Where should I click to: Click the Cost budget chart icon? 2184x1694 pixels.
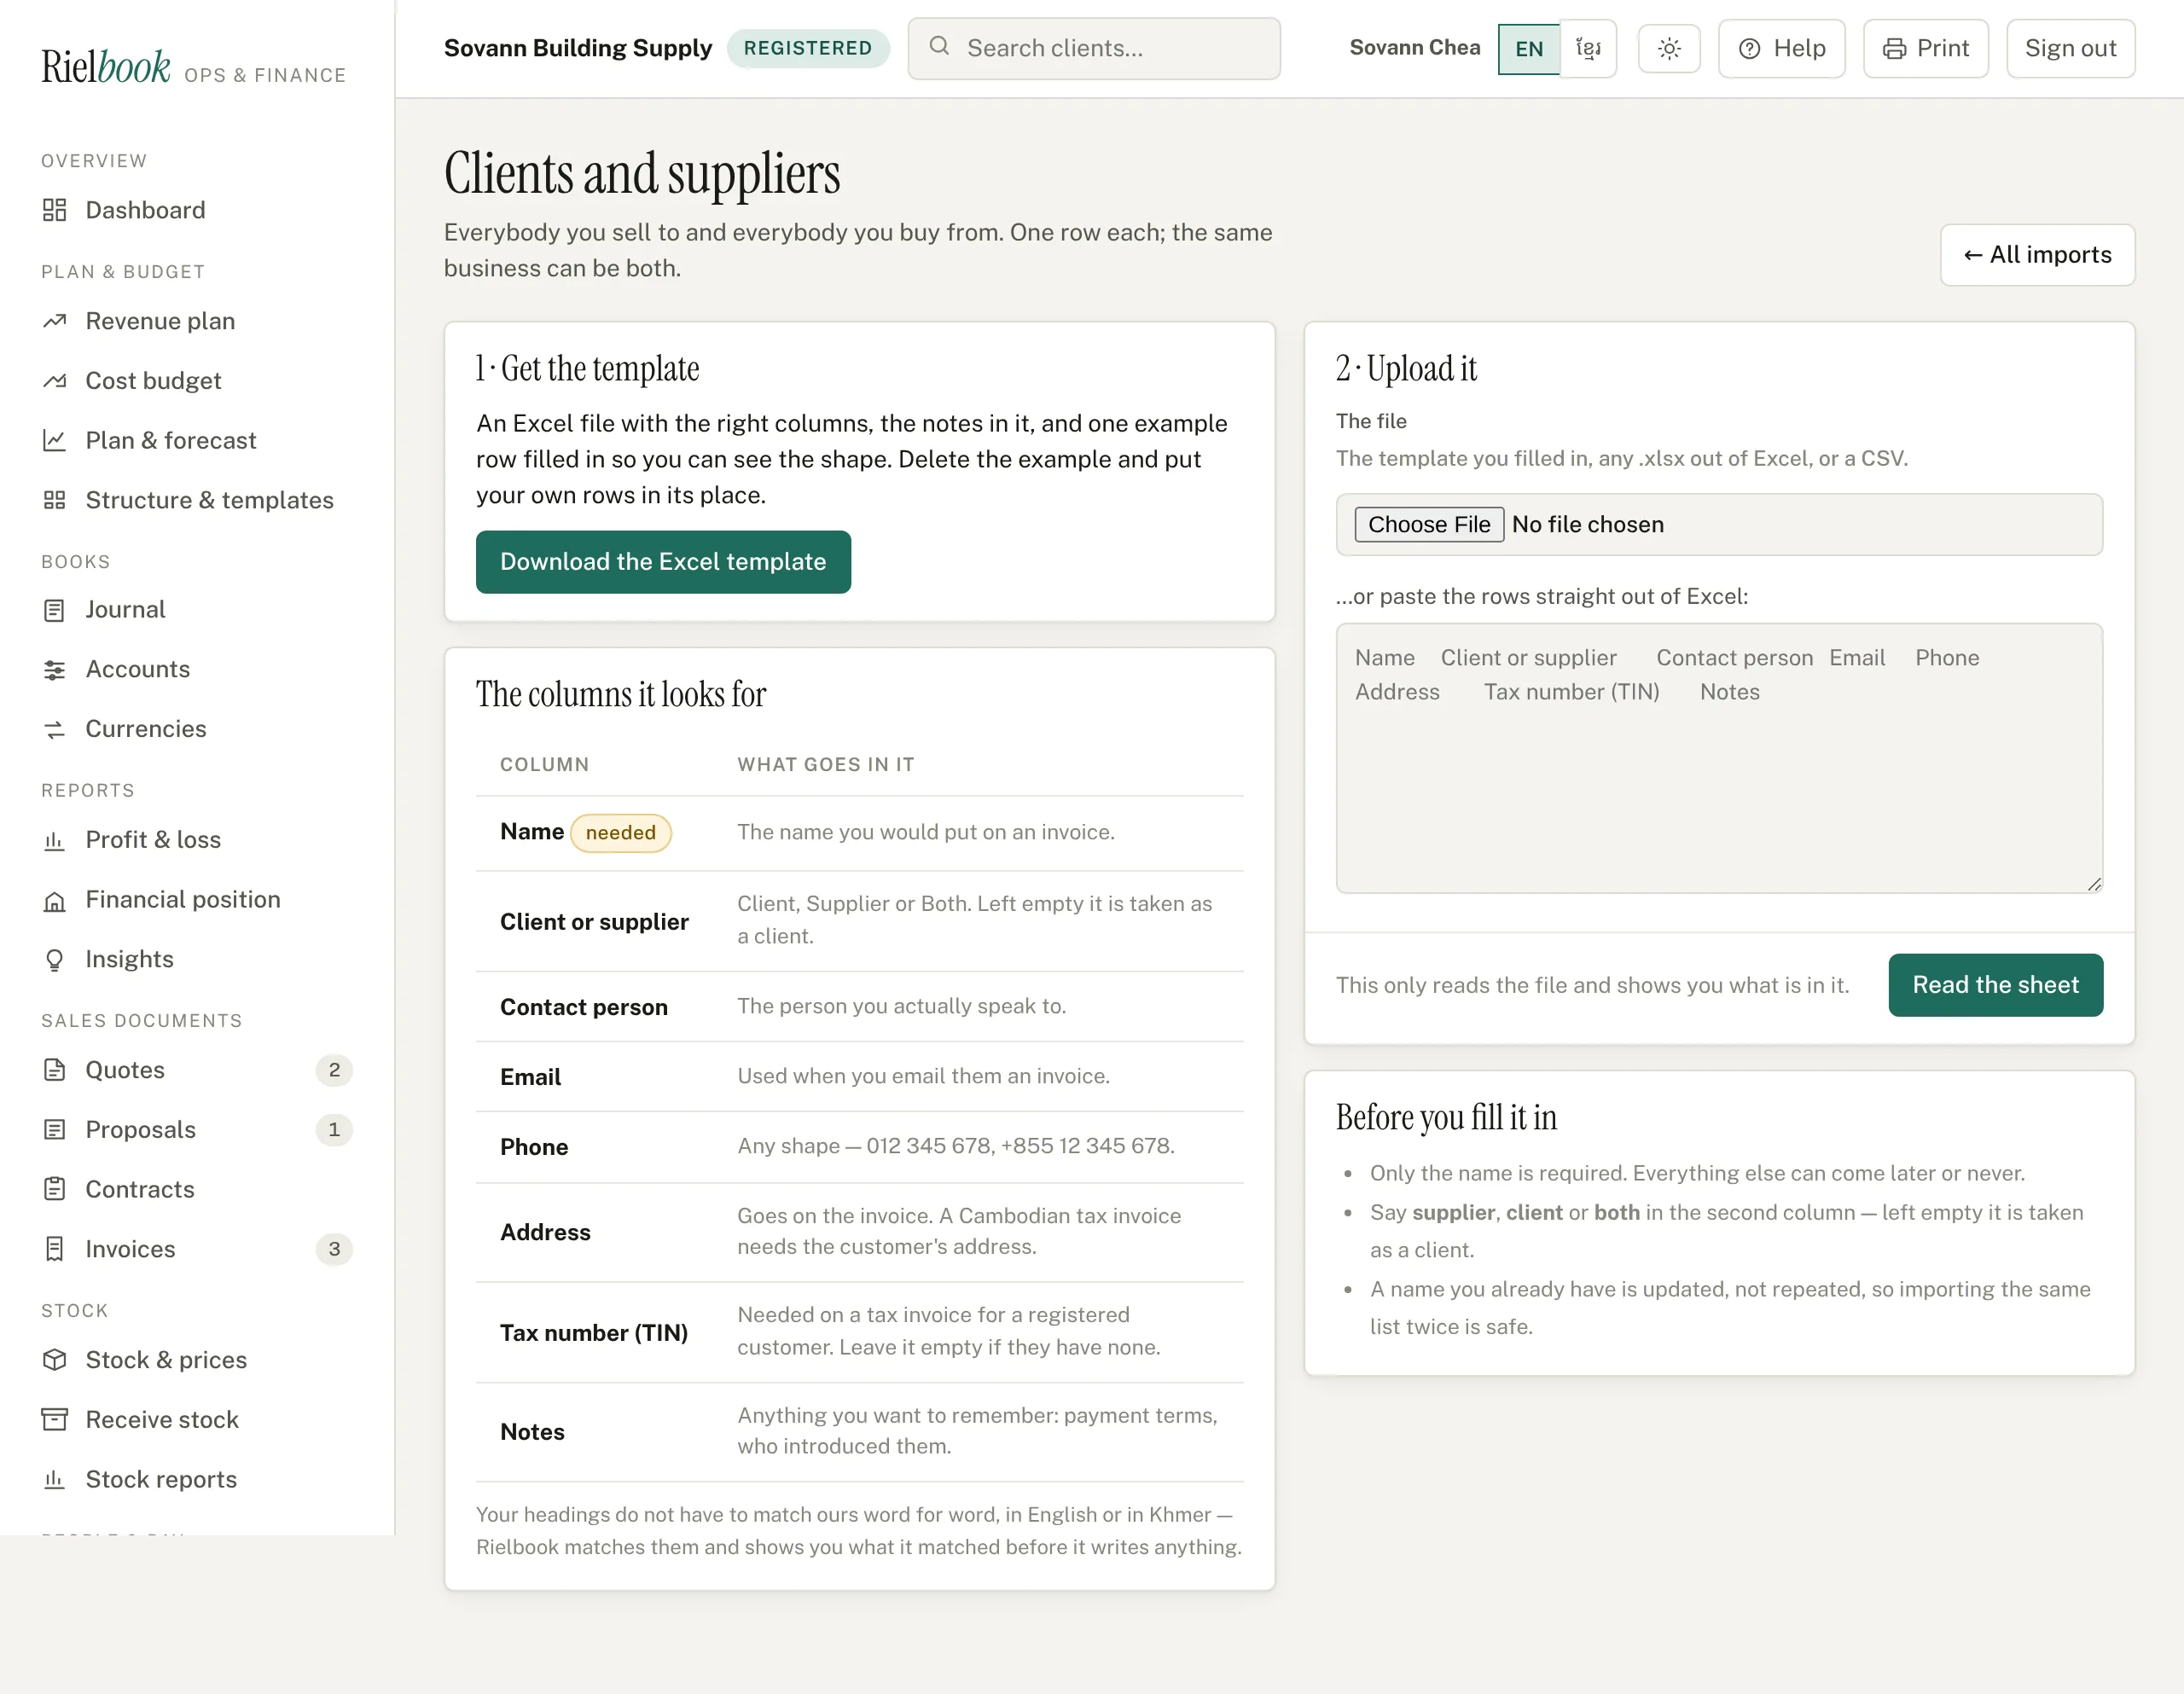click(x=54, y=381)
